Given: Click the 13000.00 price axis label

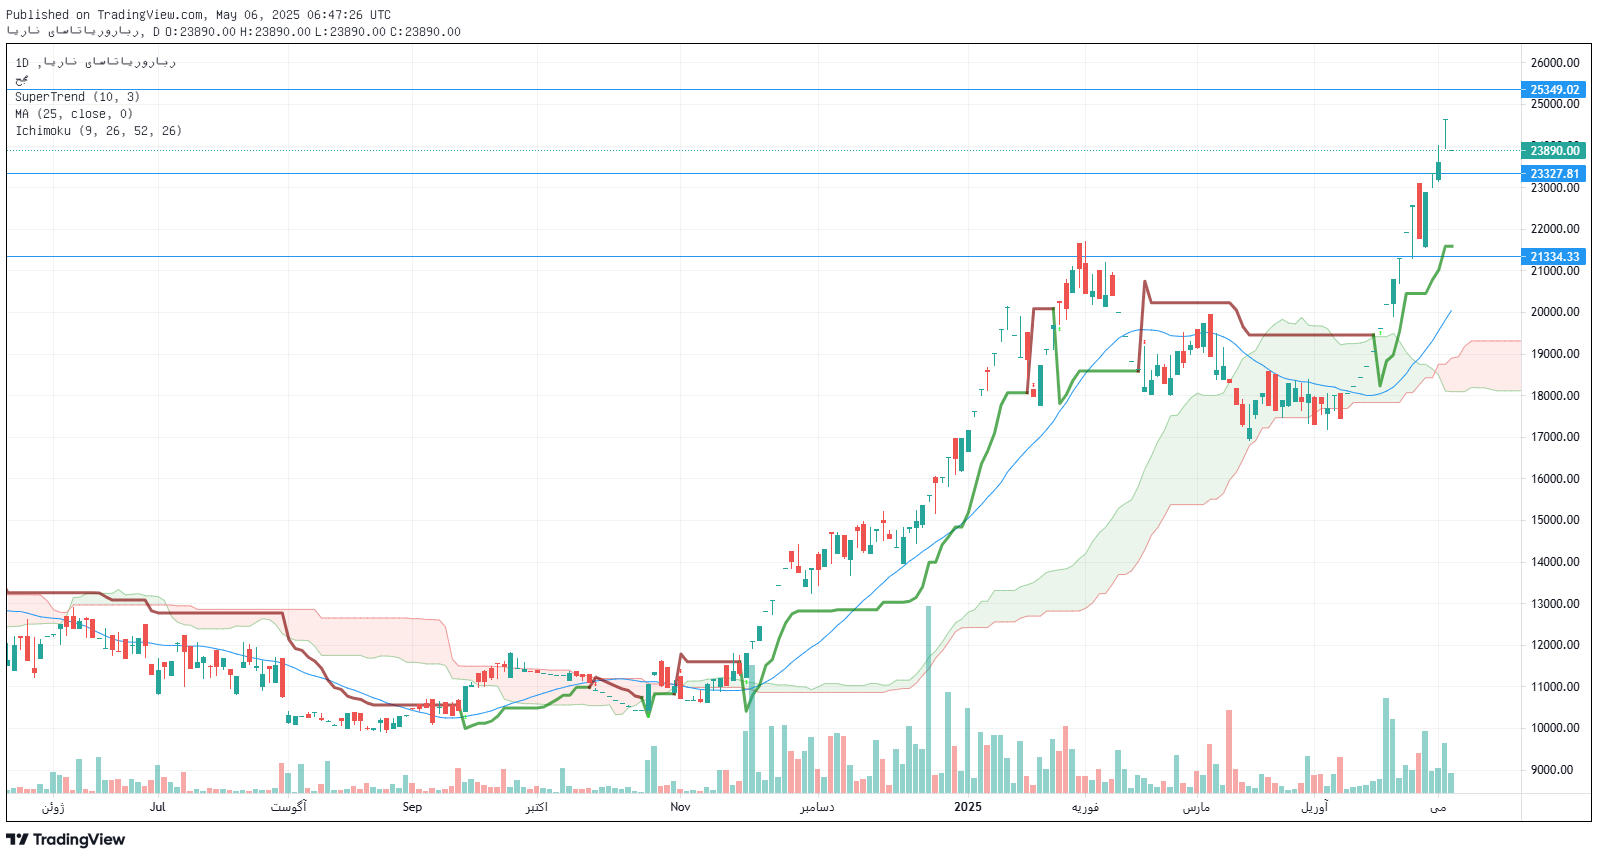Looking at the screenshot, I should 1555,604.
